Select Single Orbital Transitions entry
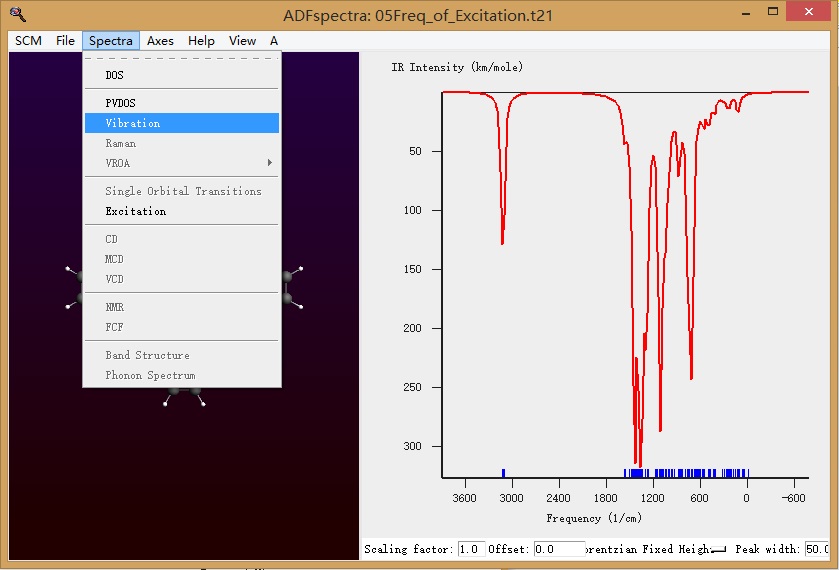The height and width of the screenshot is (570, 839). (182, 191)
